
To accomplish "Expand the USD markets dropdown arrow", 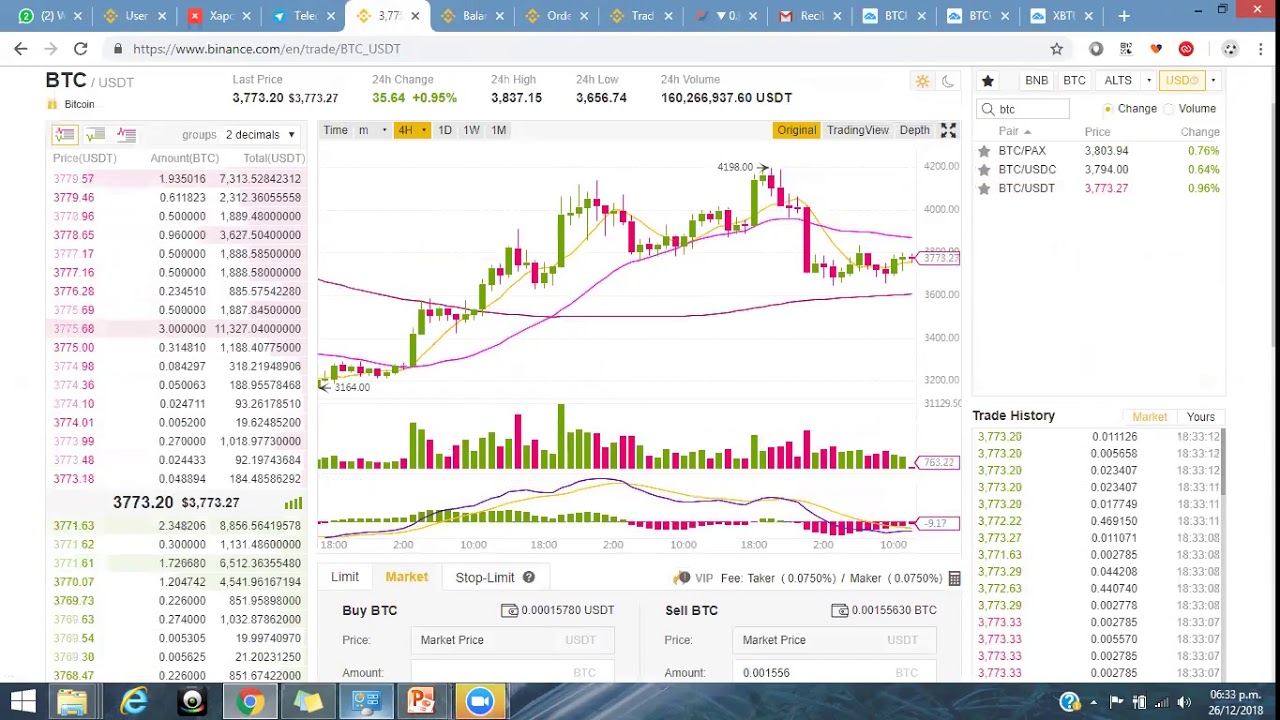I will [1213, 81].
